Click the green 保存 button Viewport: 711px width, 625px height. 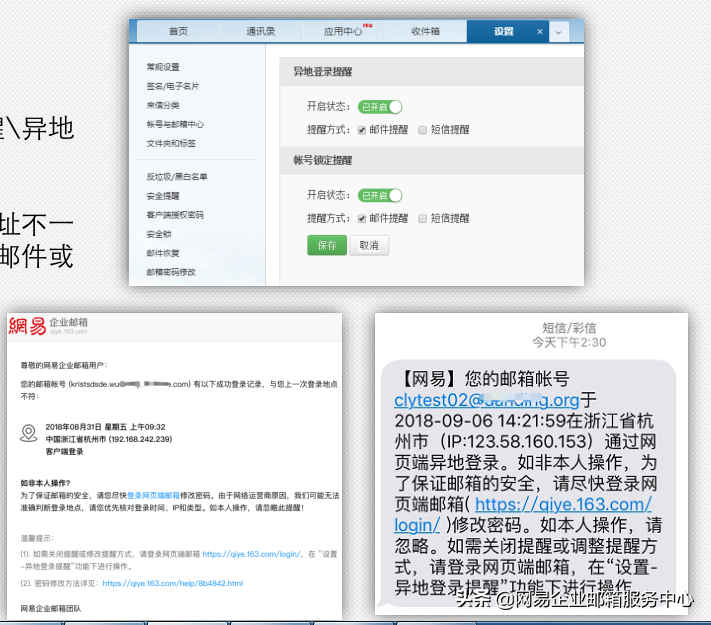pos(327,245)
